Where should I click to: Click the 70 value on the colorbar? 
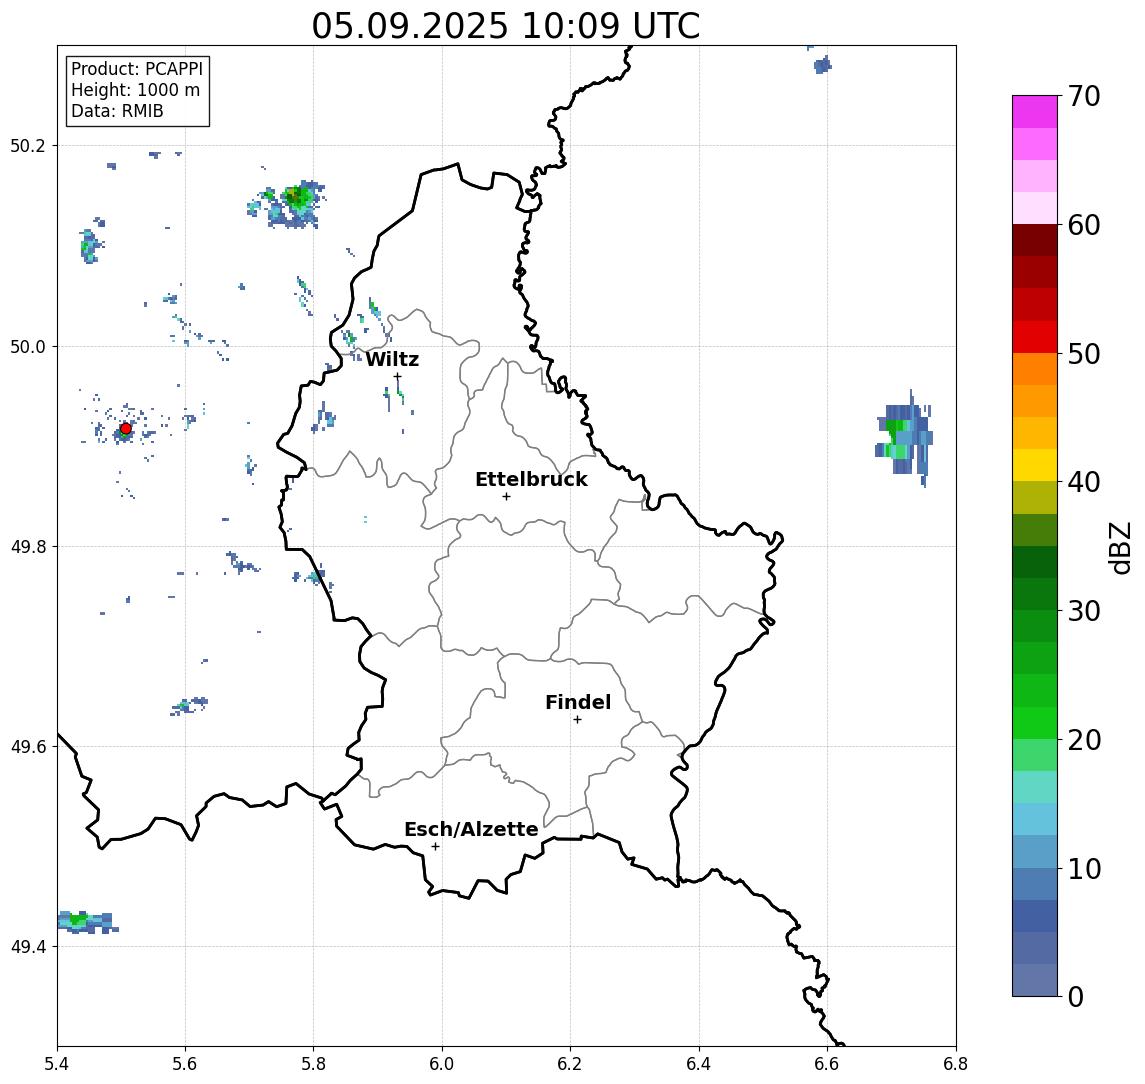[1084, 96]
